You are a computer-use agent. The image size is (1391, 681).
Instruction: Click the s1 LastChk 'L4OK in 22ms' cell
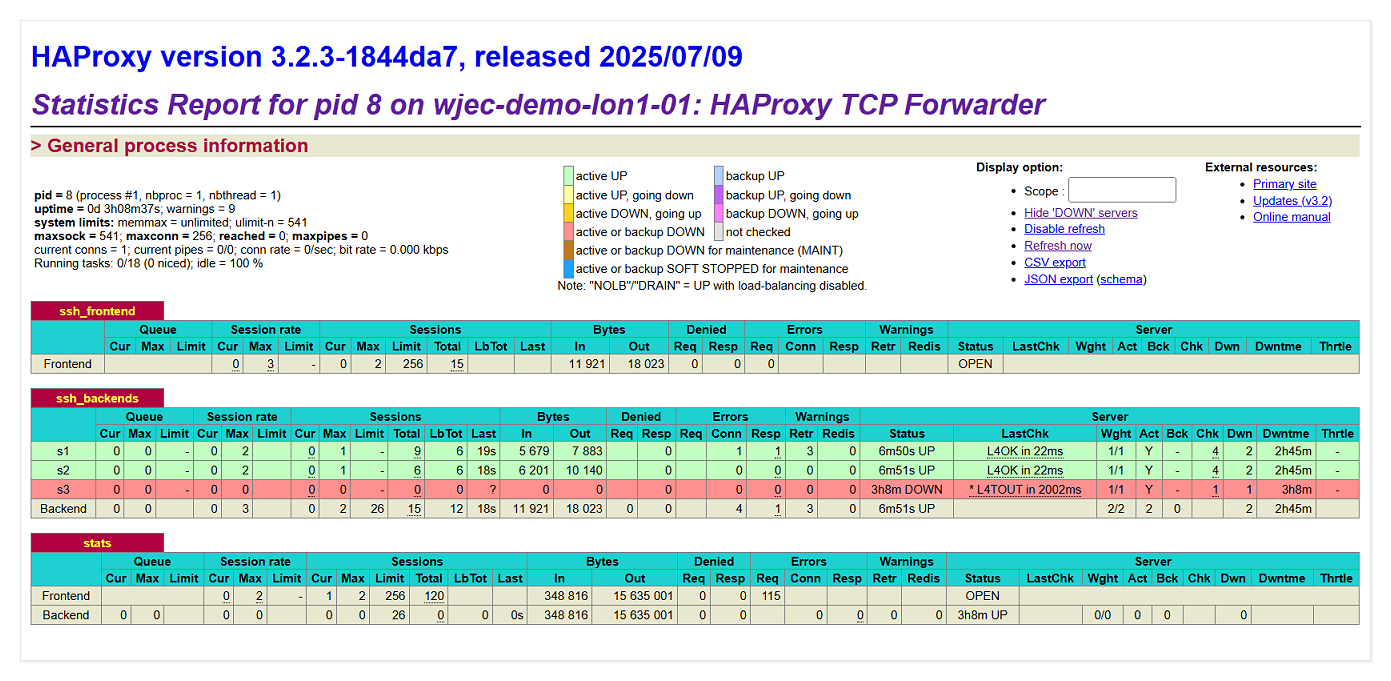tap(1025, 452)
